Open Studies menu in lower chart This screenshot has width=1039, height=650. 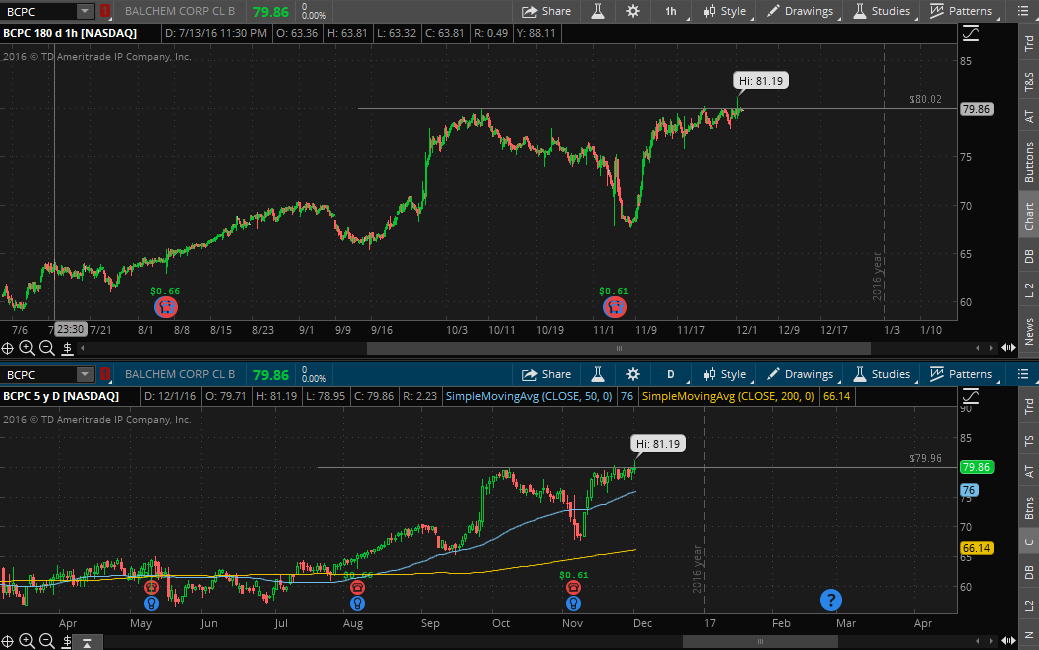point(881,374)
